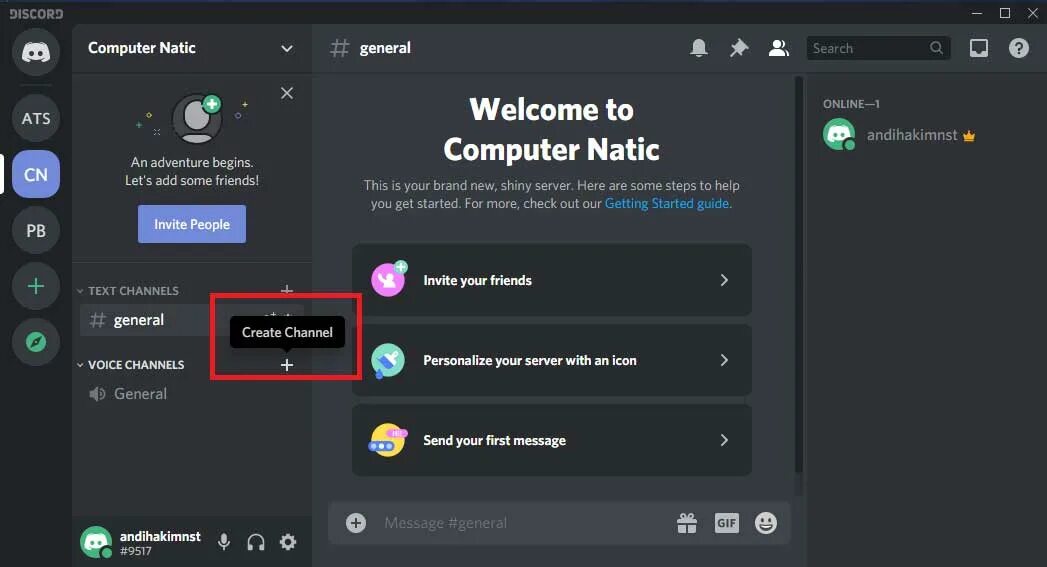Screen dimensions: 1047x567
Task: Click the first message chat icon
Action: [x=387, y=440]
